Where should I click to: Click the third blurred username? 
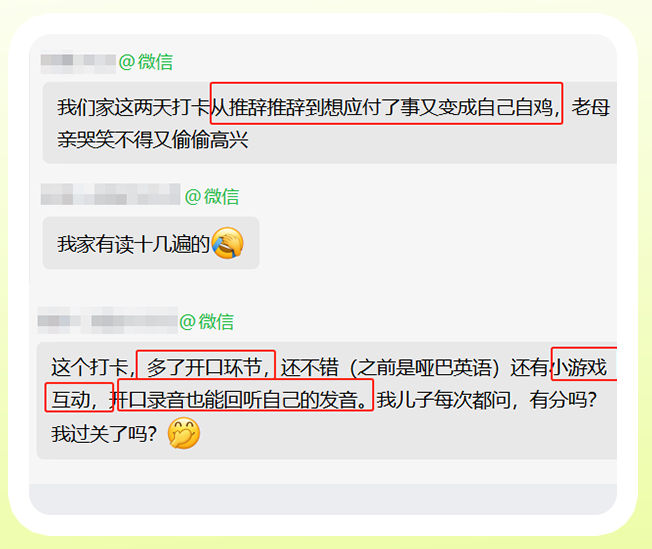pos(108,321)
